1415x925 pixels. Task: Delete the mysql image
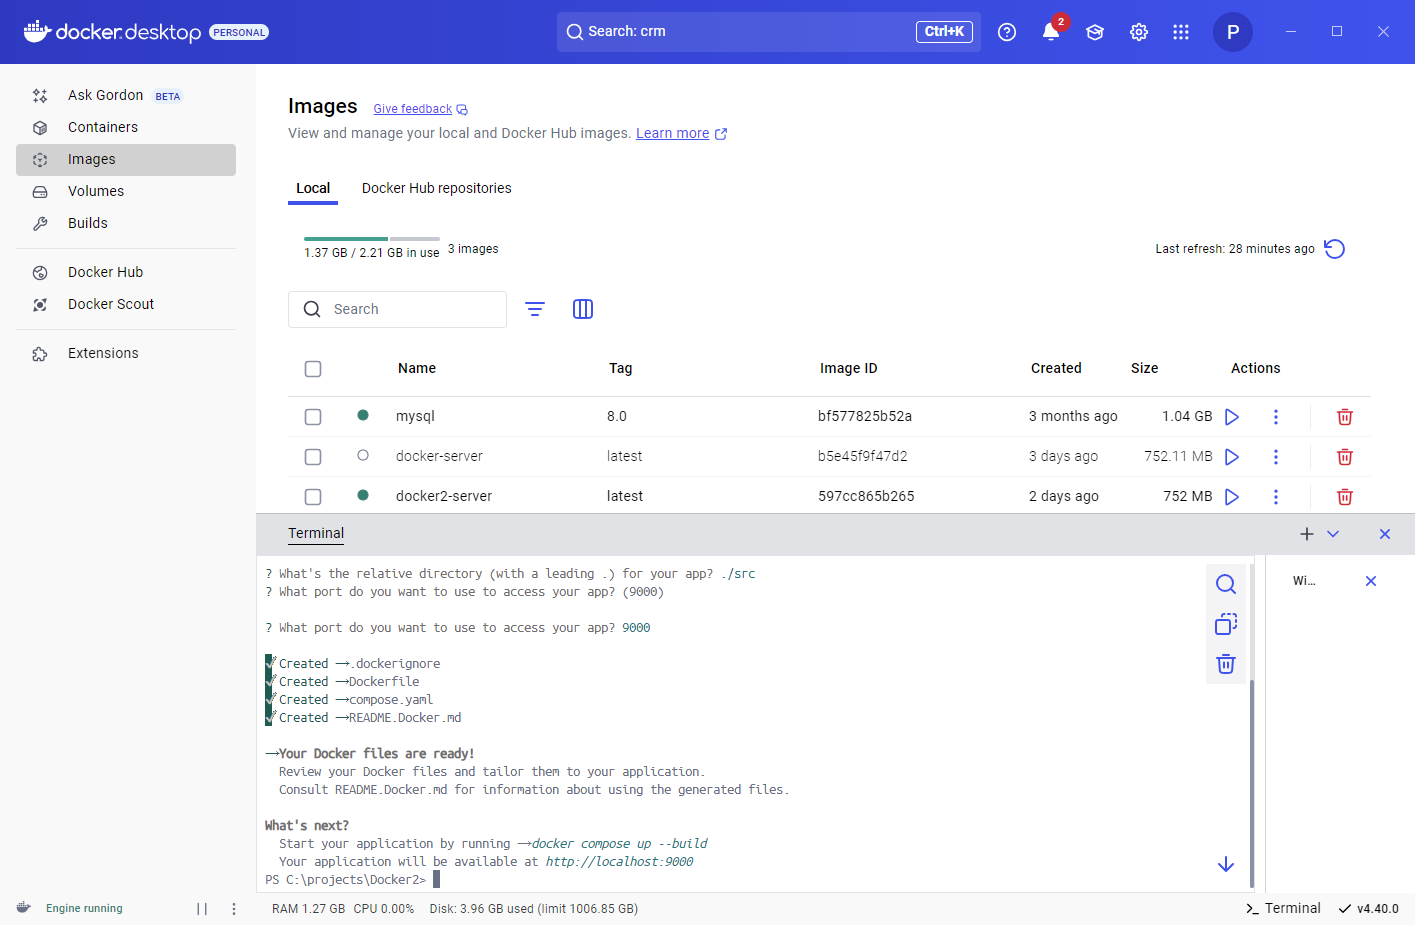tap(1345, 417)
